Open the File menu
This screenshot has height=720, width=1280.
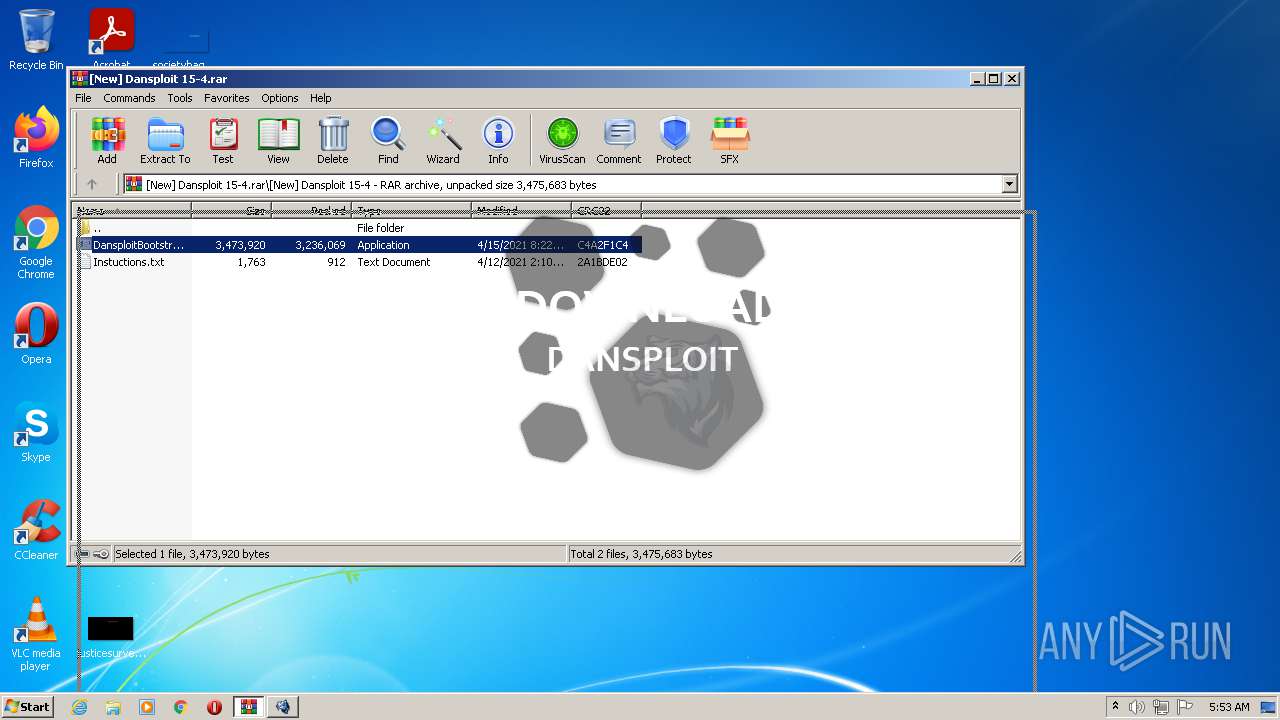tap(83, 98)
